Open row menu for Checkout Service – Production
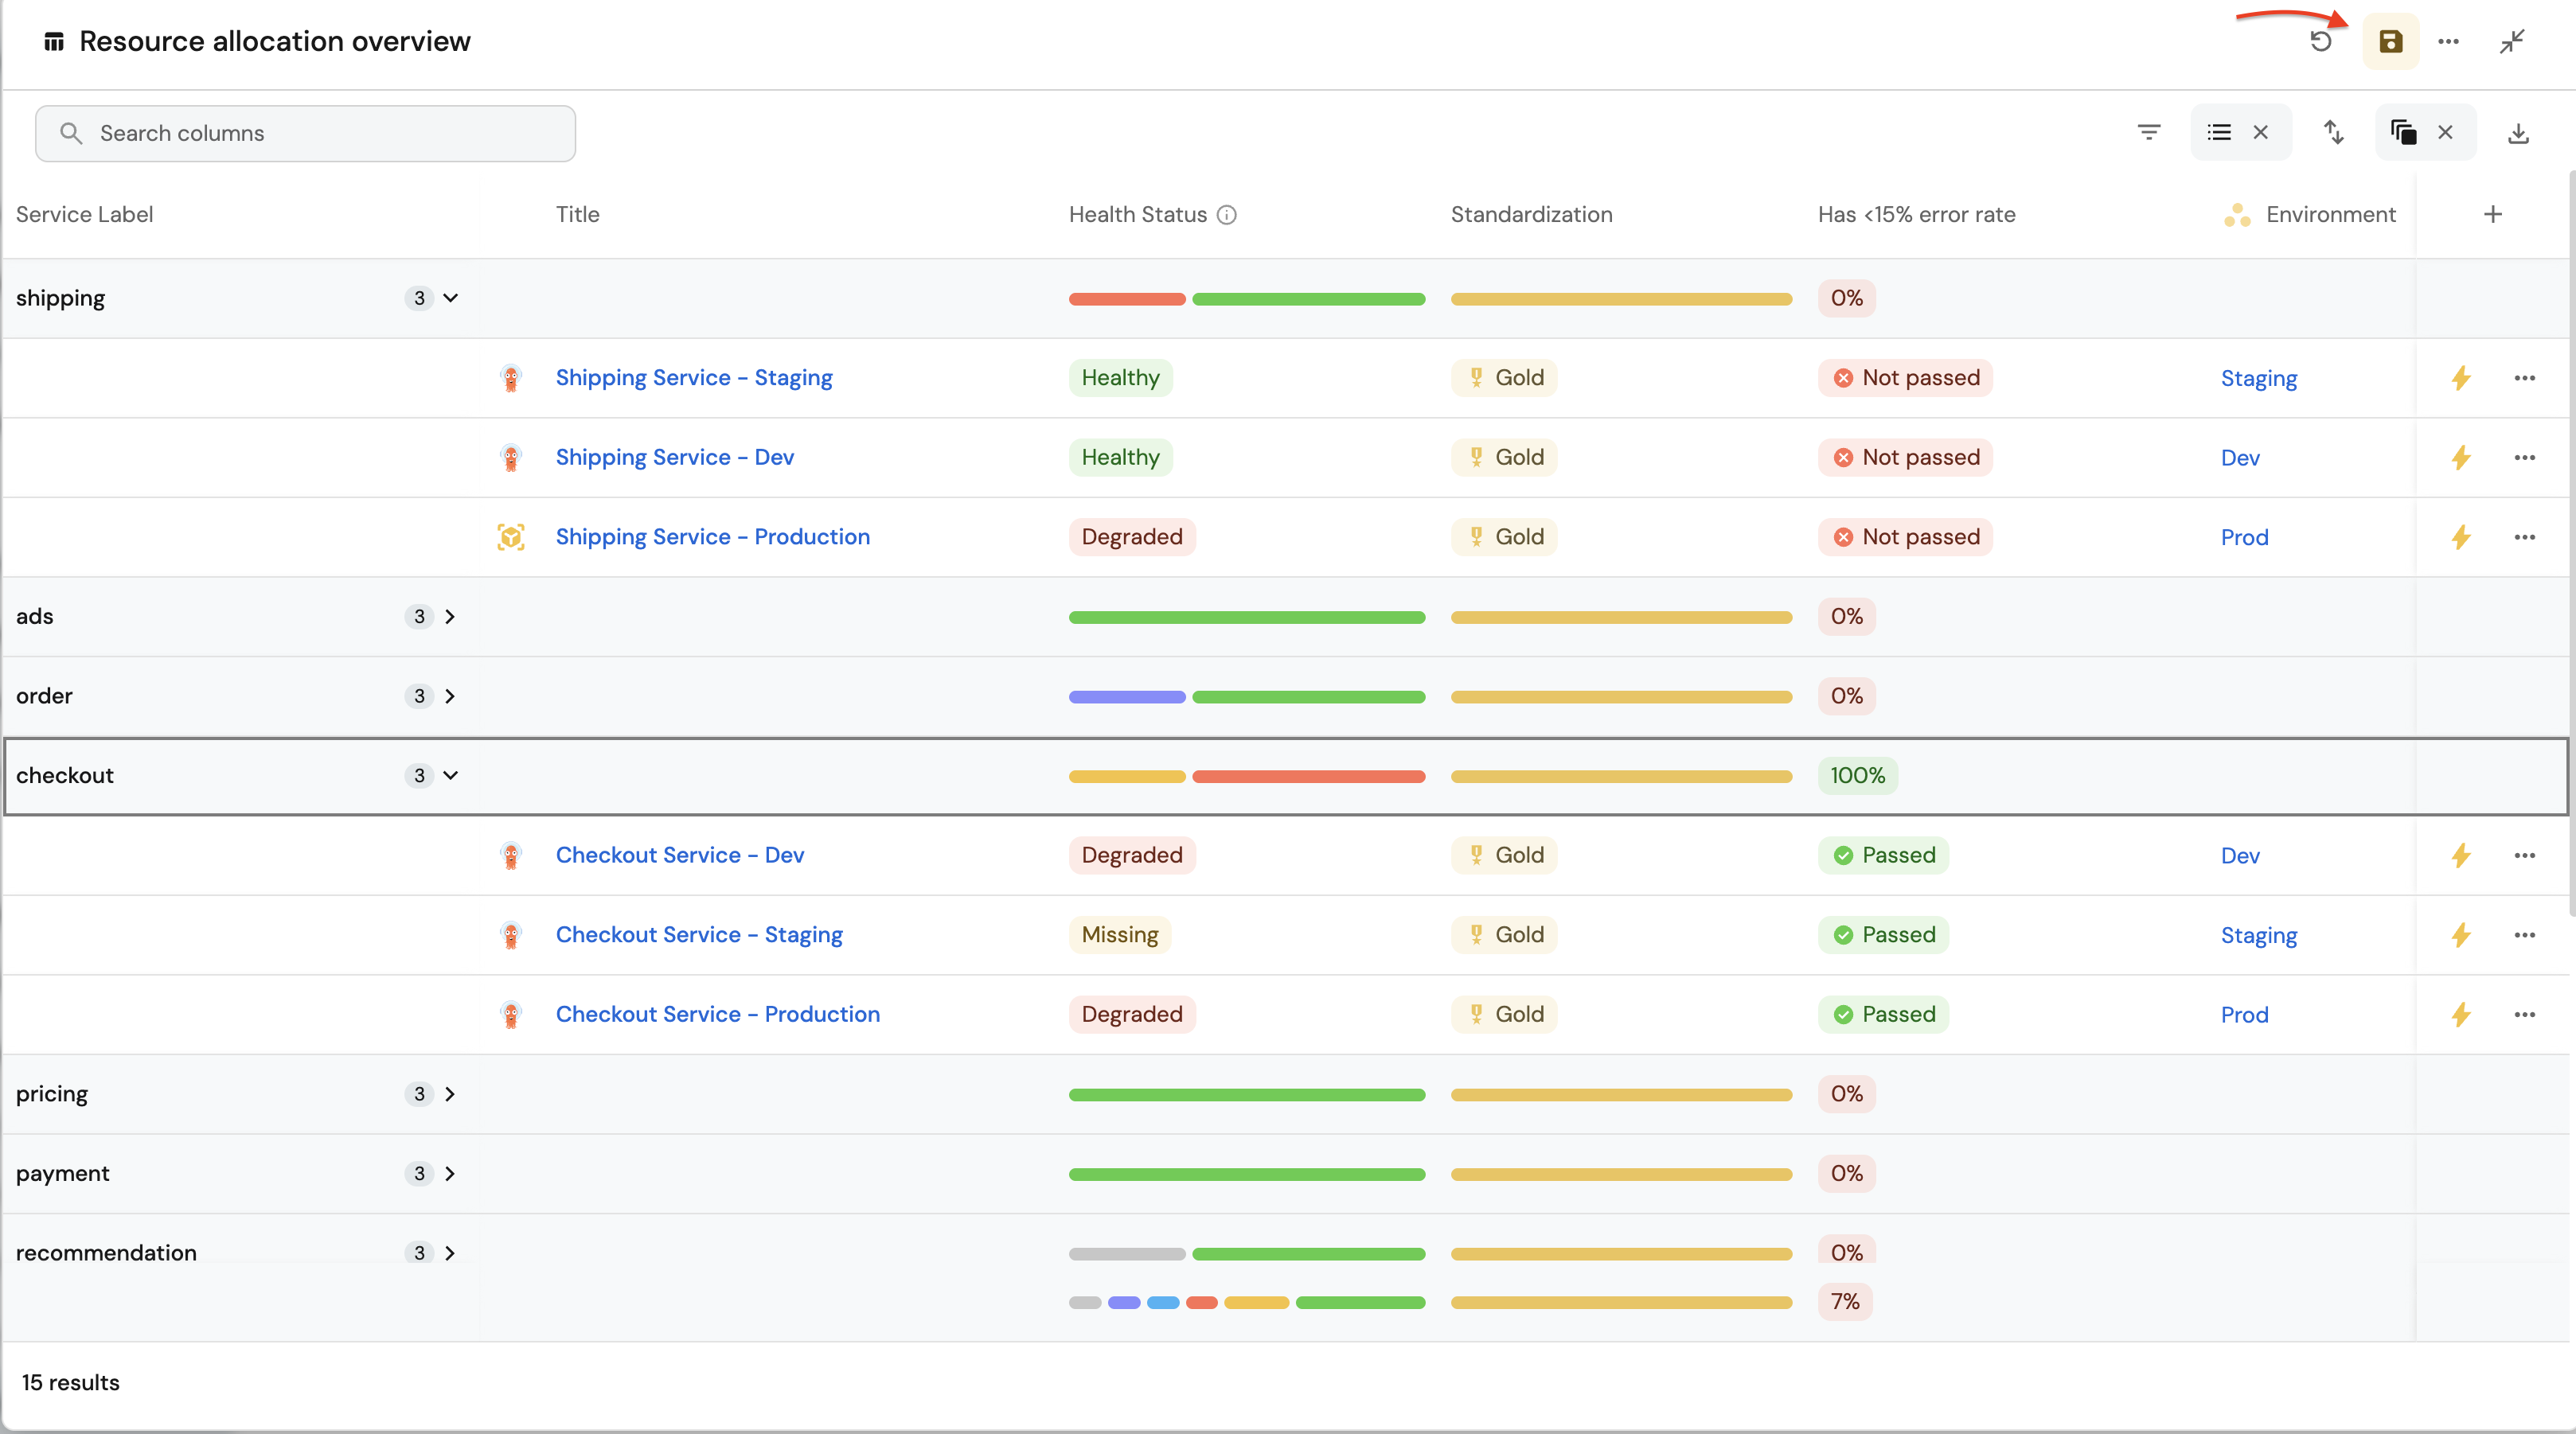The height and width of the screenshot is (1434, 2576). (2524, 1014)
